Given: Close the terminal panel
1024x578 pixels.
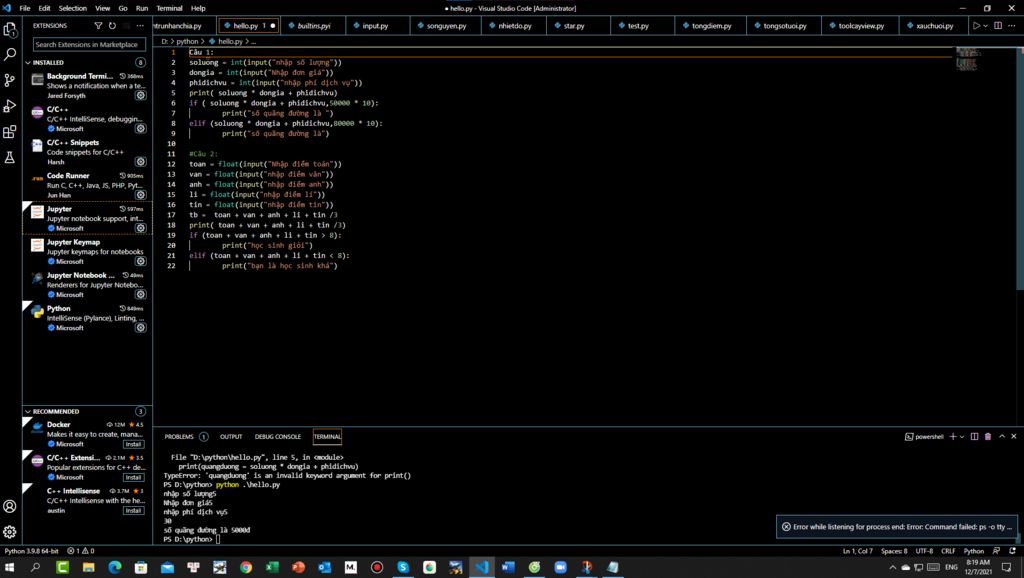Looking at the screenshot, I should [x=1014, y=436].
